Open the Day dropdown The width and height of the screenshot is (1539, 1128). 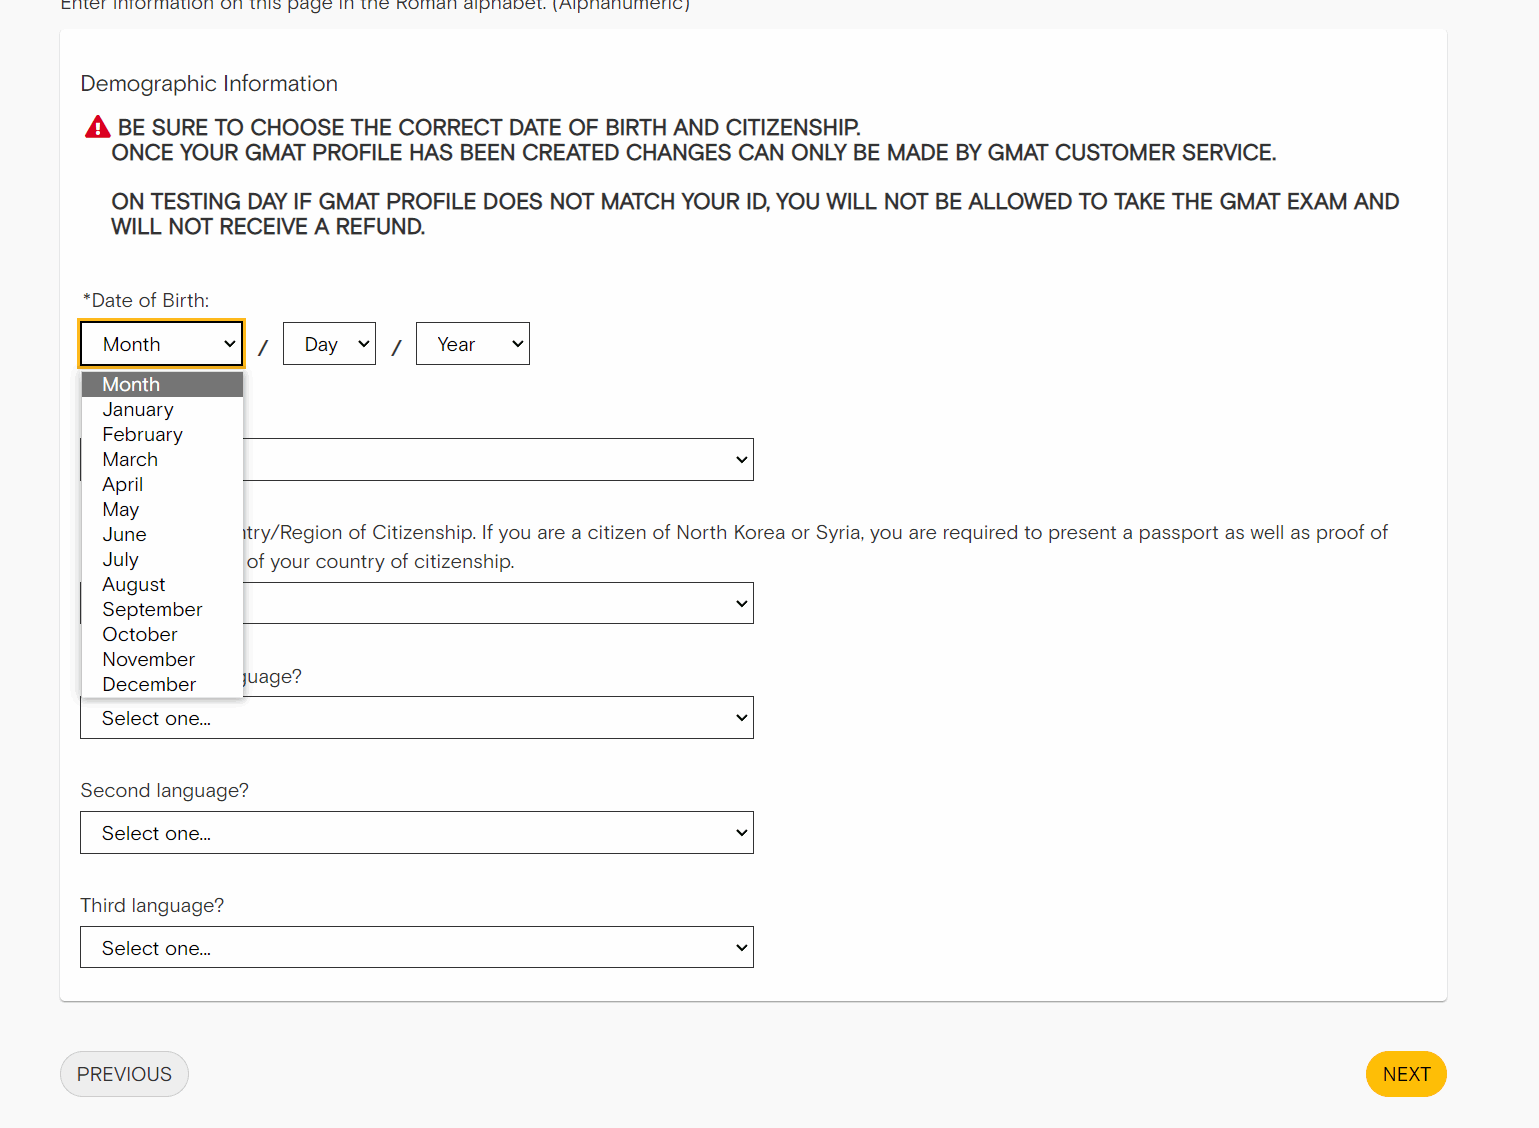(329, 344)
